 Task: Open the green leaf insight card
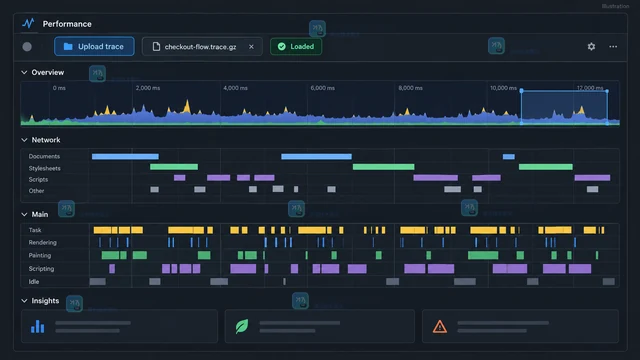click(320, 326)
